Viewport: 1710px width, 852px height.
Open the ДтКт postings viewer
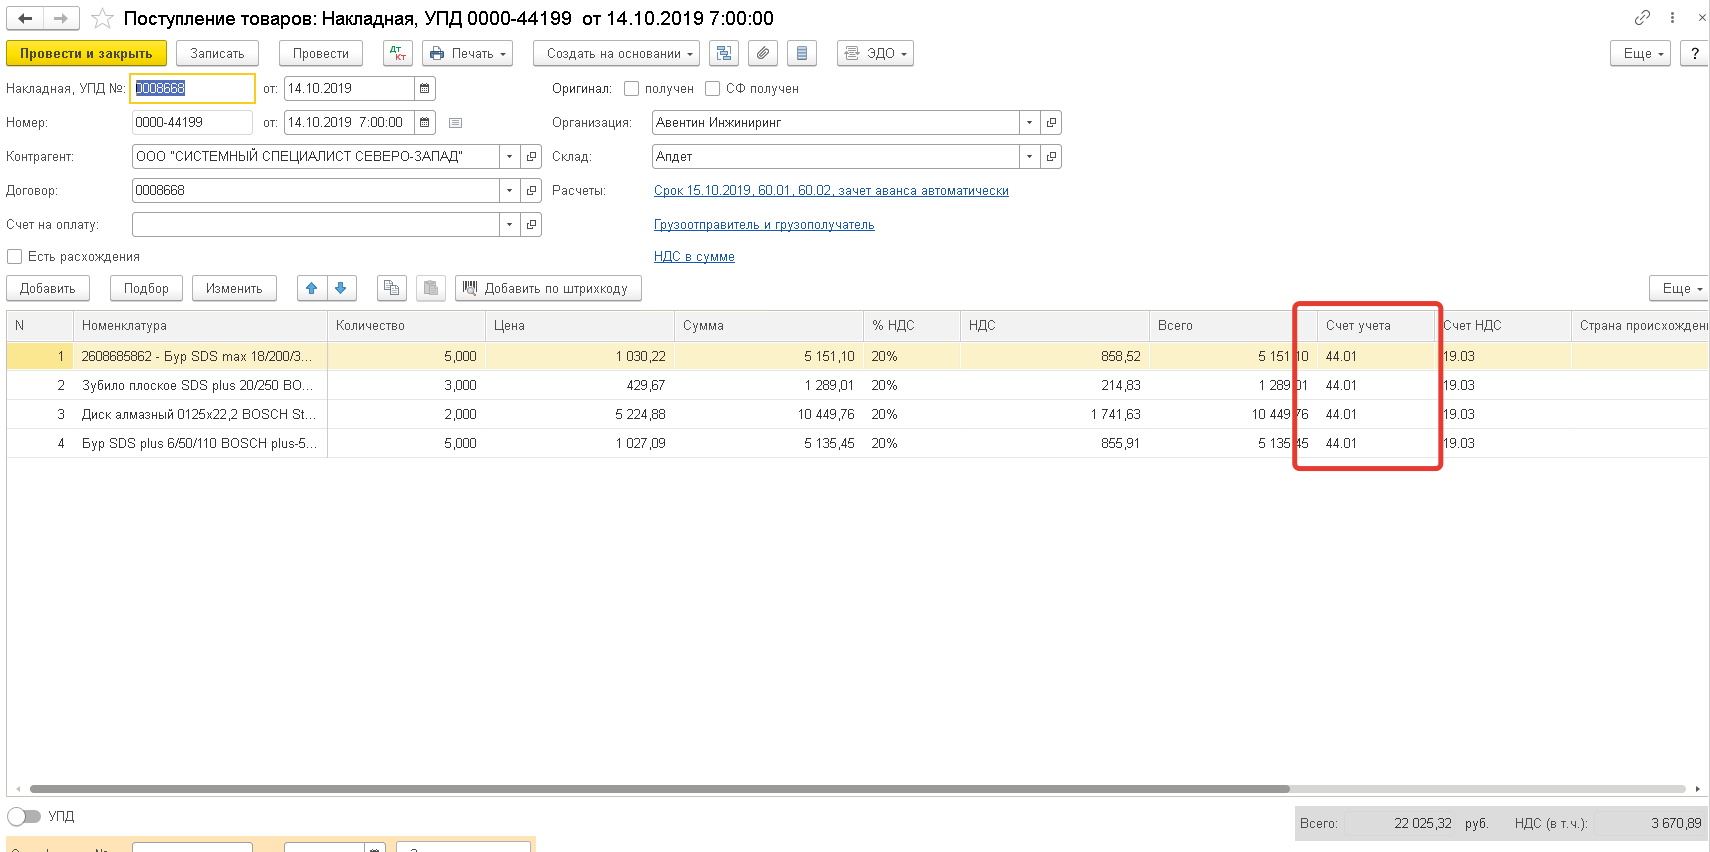tap(398, 53)
